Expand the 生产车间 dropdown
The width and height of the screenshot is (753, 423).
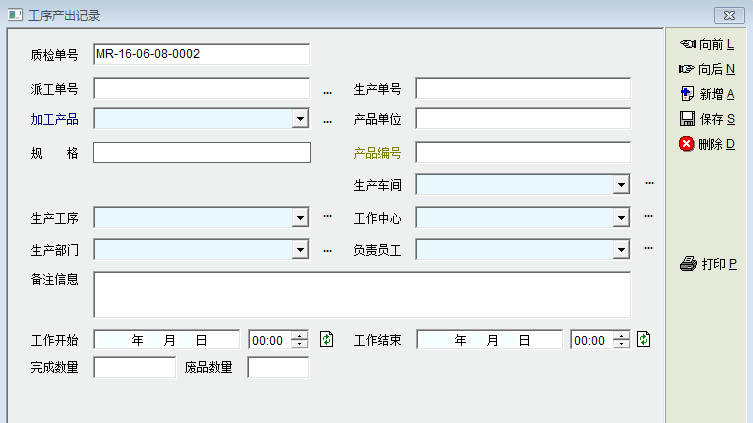point(621,185)
